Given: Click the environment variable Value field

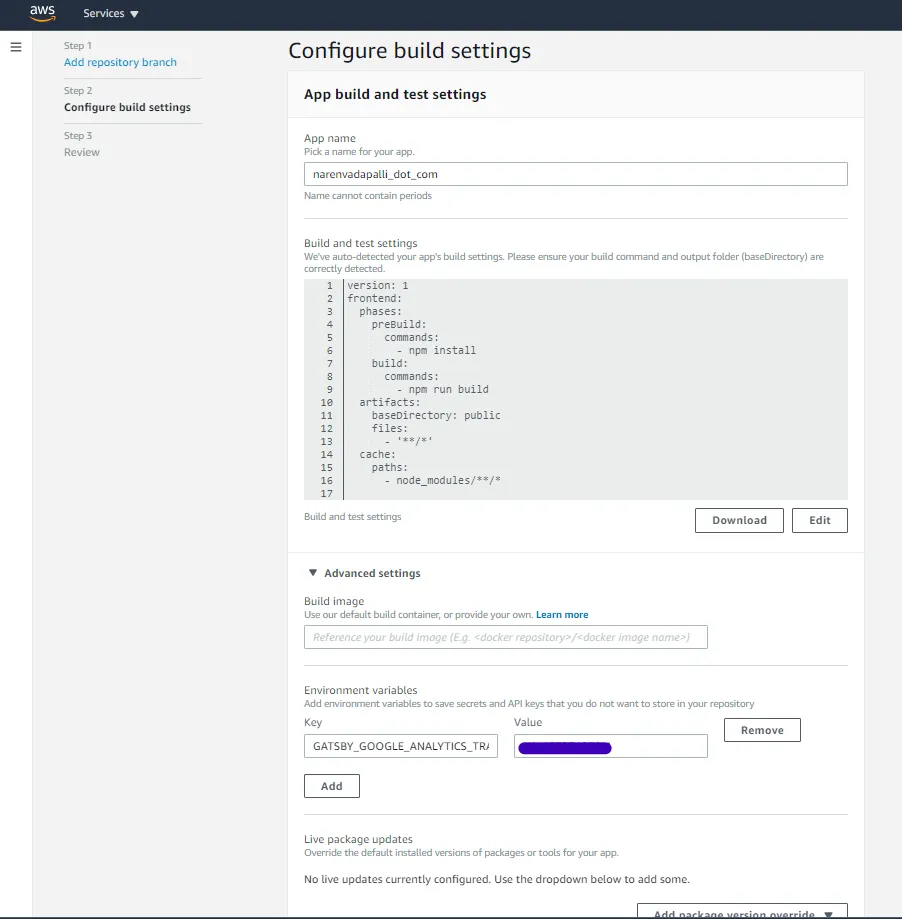Looking at the screenshot, I should tap(611, 746).
